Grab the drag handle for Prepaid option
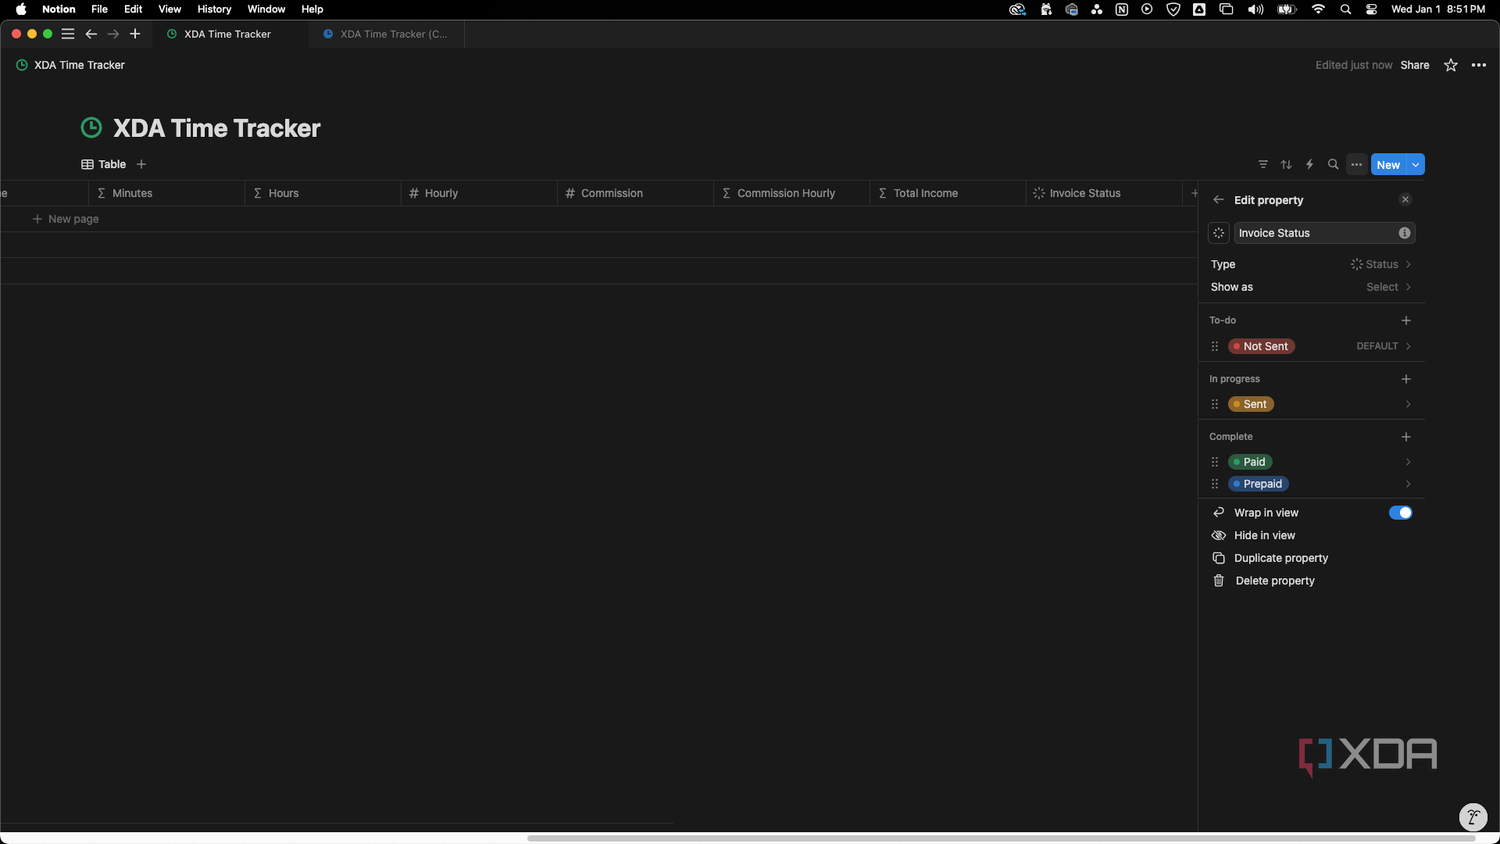Viewport: 1500px width, 844px height. click(1215, 484)
